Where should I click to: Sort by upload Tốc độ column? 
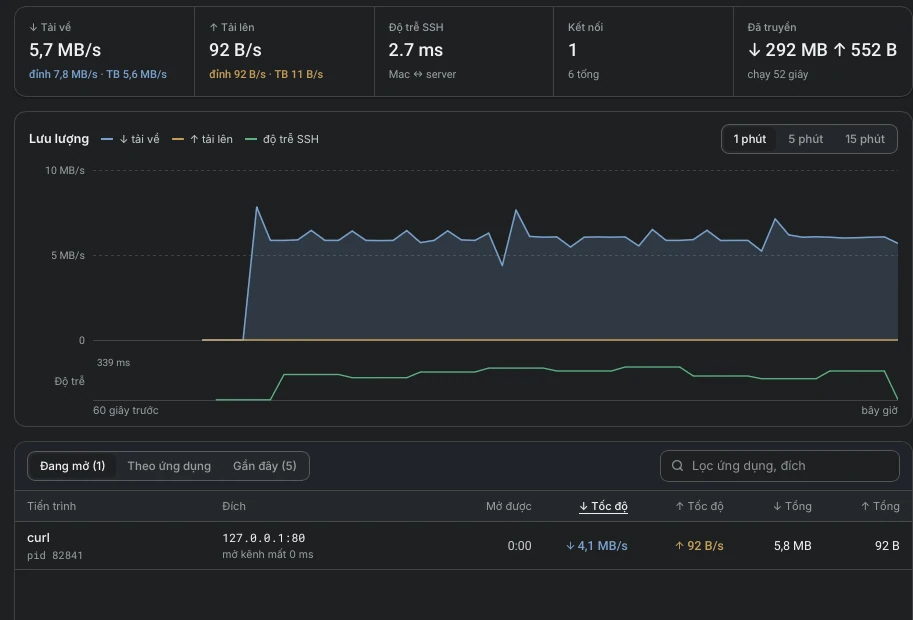coord(699,506)
